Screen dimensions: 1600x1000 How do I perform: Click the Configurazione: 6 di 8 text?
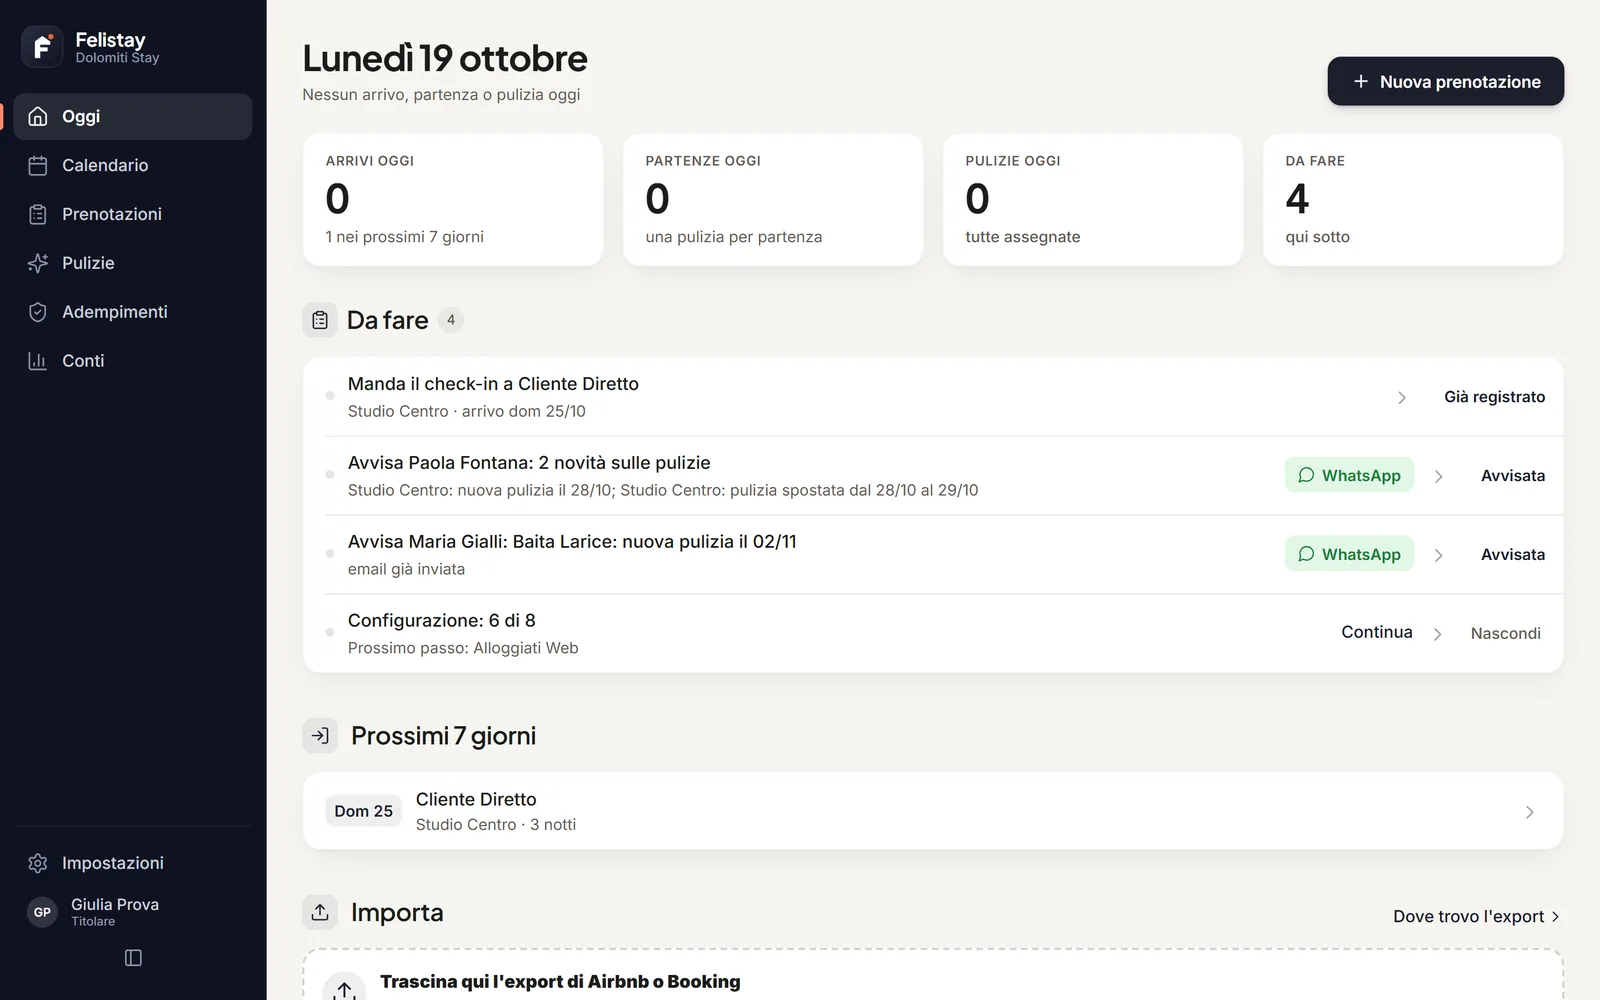(442, 621)
